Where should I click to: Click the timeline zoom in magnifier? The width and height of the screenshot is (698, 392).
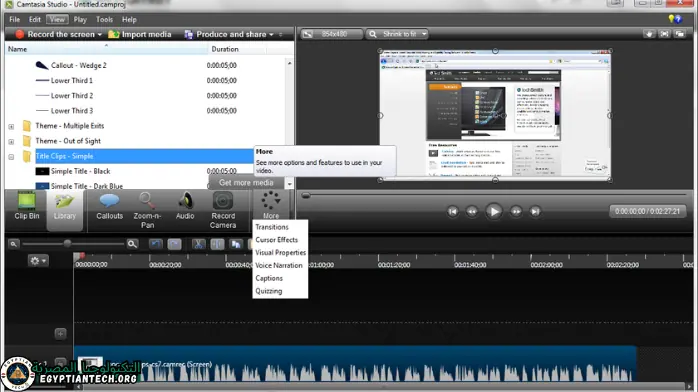point(132,244)
